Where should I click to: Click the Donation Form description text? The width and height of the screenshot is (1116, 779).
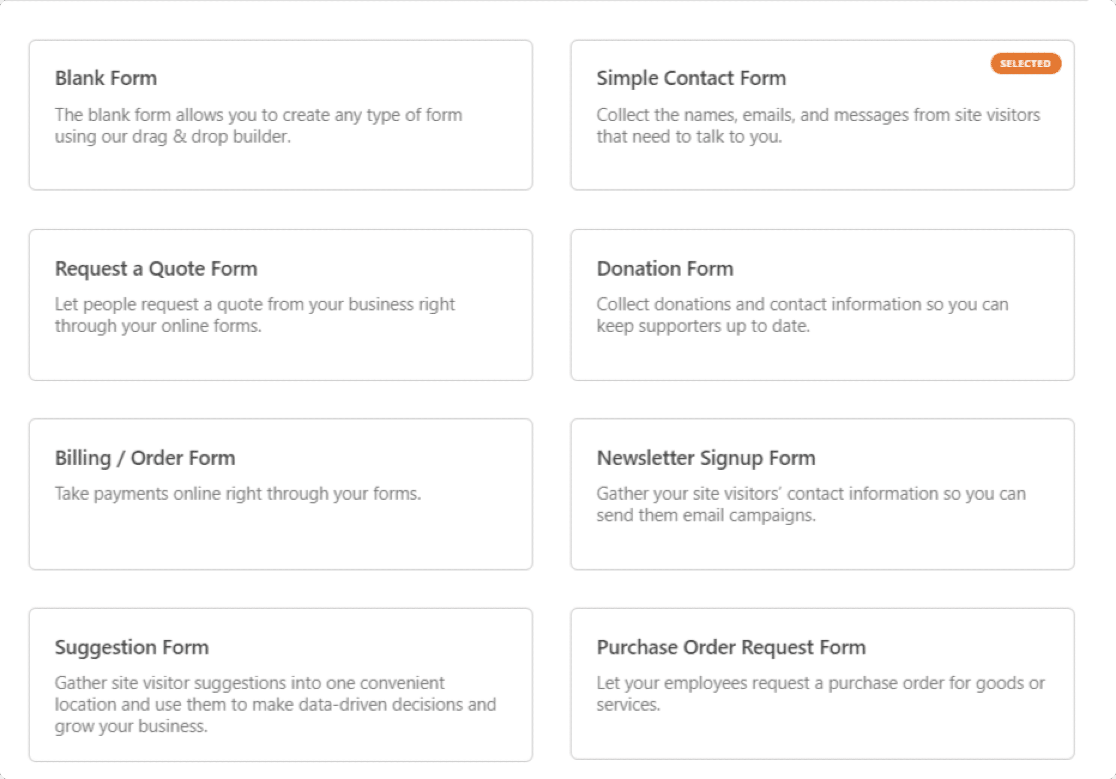tap(802, 315)
